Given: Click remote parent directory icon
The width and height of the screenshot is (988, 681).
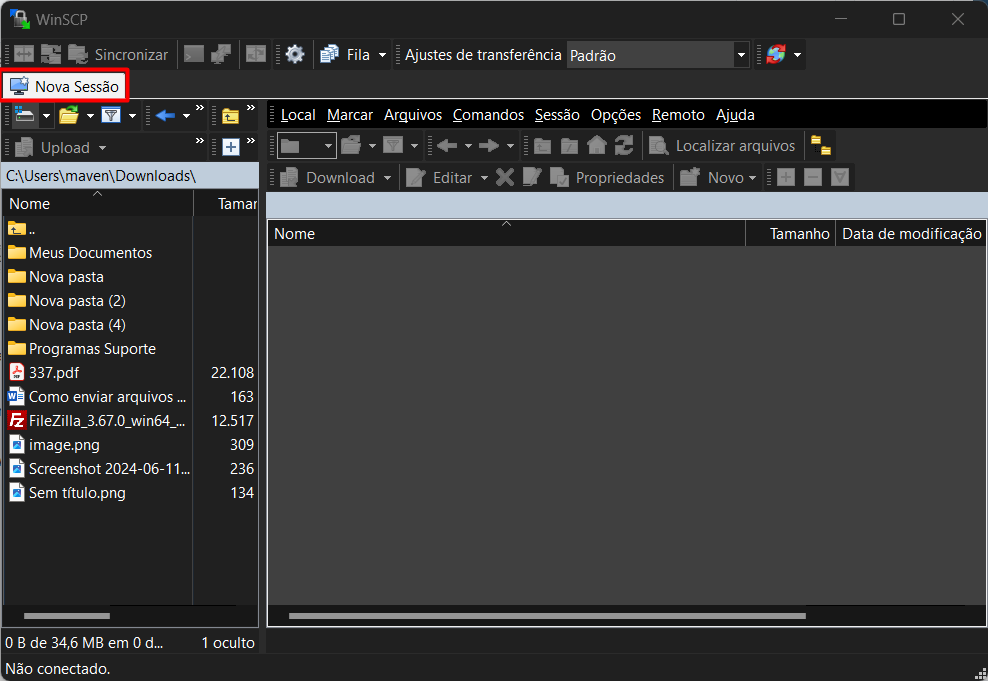Looking at the screenshot, I should (x=542, y=146).
